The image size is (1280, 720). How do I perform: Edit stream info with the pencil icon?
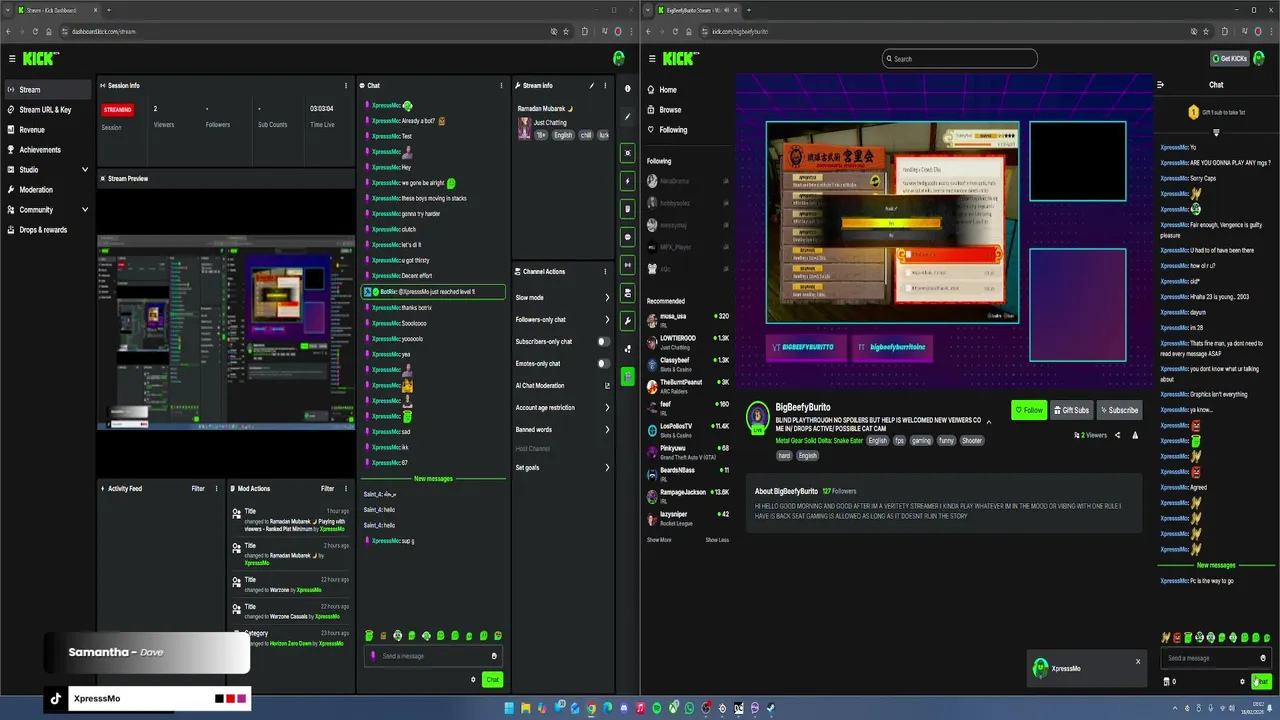[x=592, y=86]
